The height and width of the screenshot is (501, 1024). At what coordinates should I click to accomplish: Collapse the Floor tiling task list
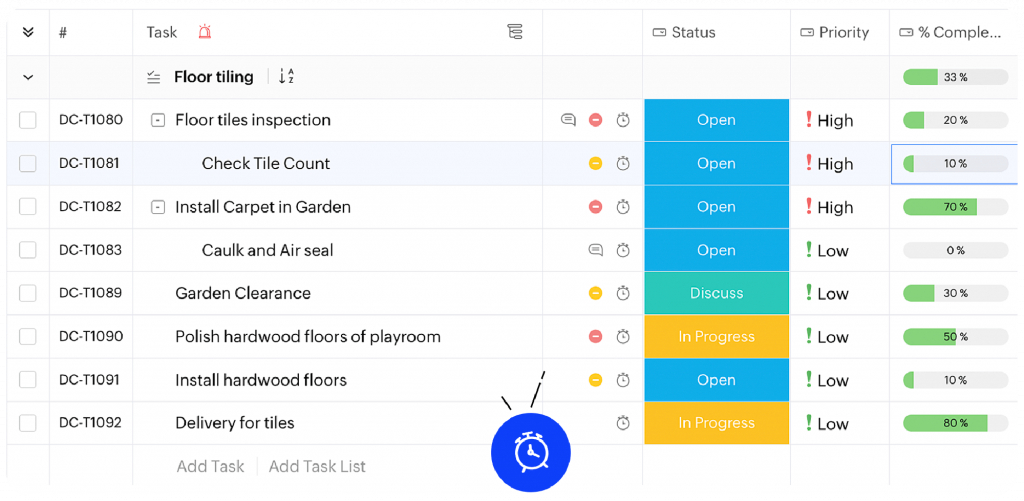click(28, 77)
